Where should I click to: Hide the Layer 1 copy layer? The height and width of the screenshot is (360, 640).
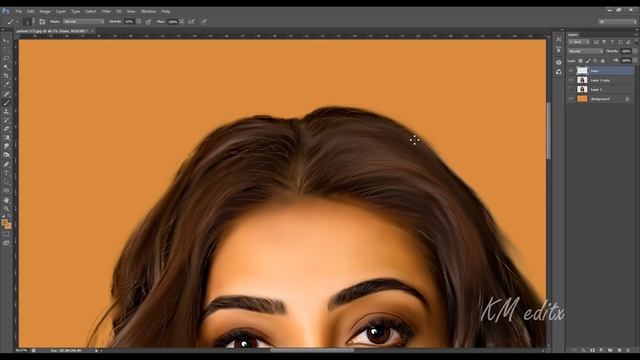(x=571, y=80)
